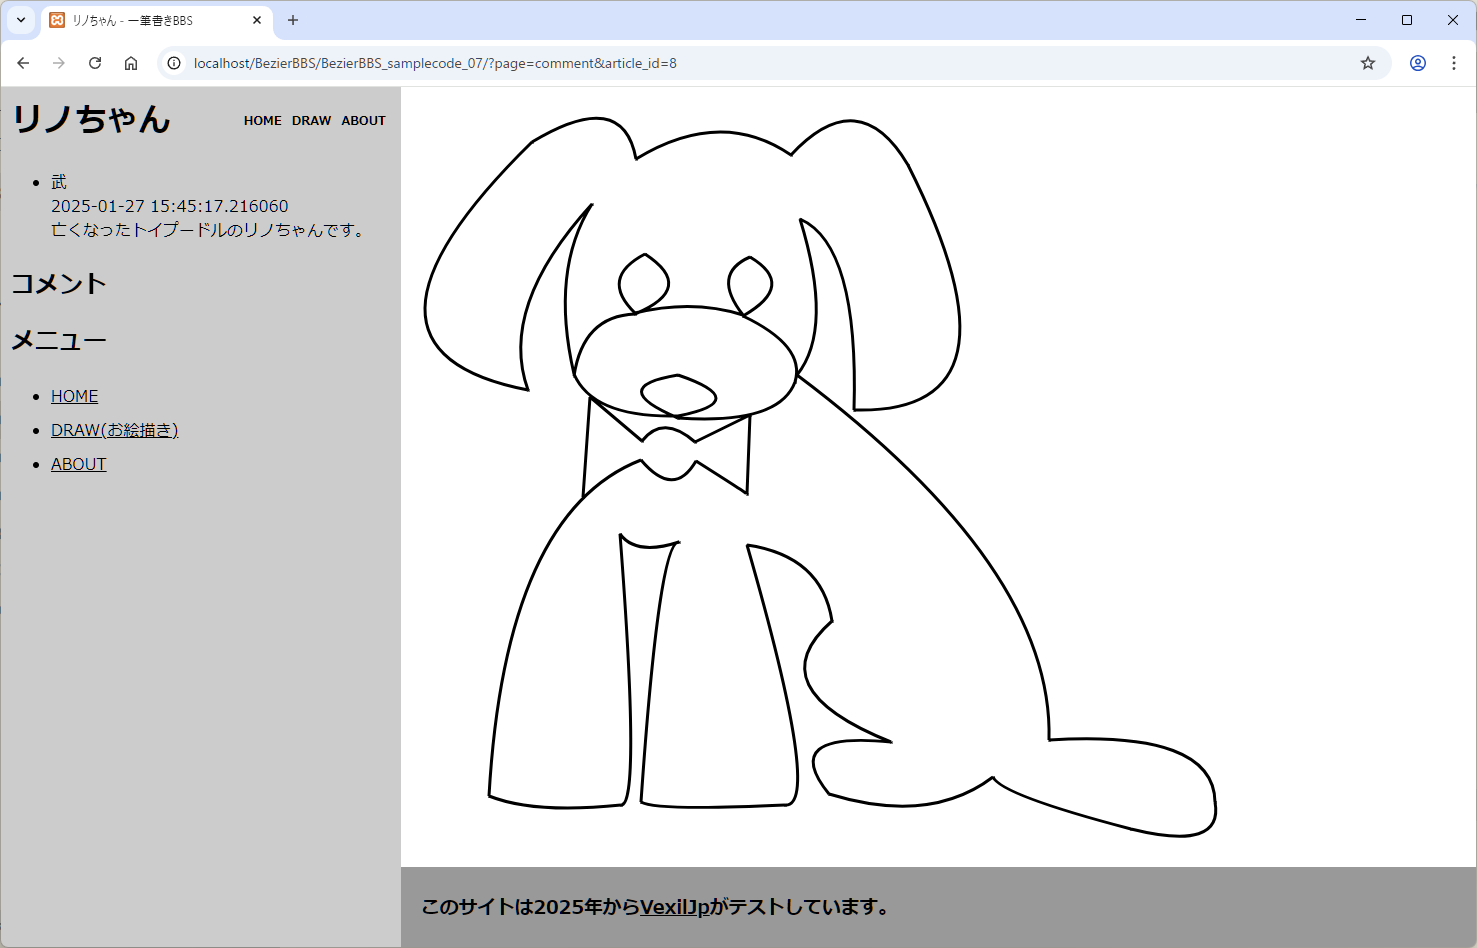View site information icon in address bar
The width and height of the screenshot is (1477, 948).
174,63
